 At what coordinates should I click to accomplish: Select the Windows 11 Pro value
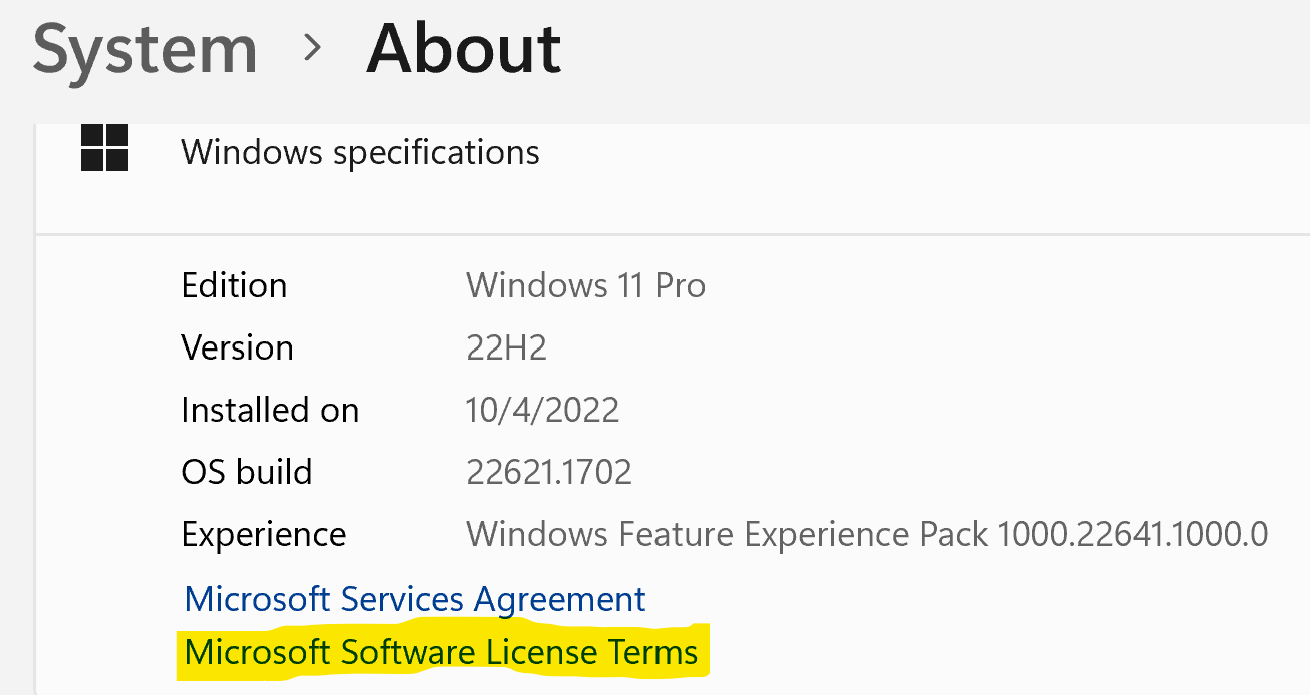[586, 286]
